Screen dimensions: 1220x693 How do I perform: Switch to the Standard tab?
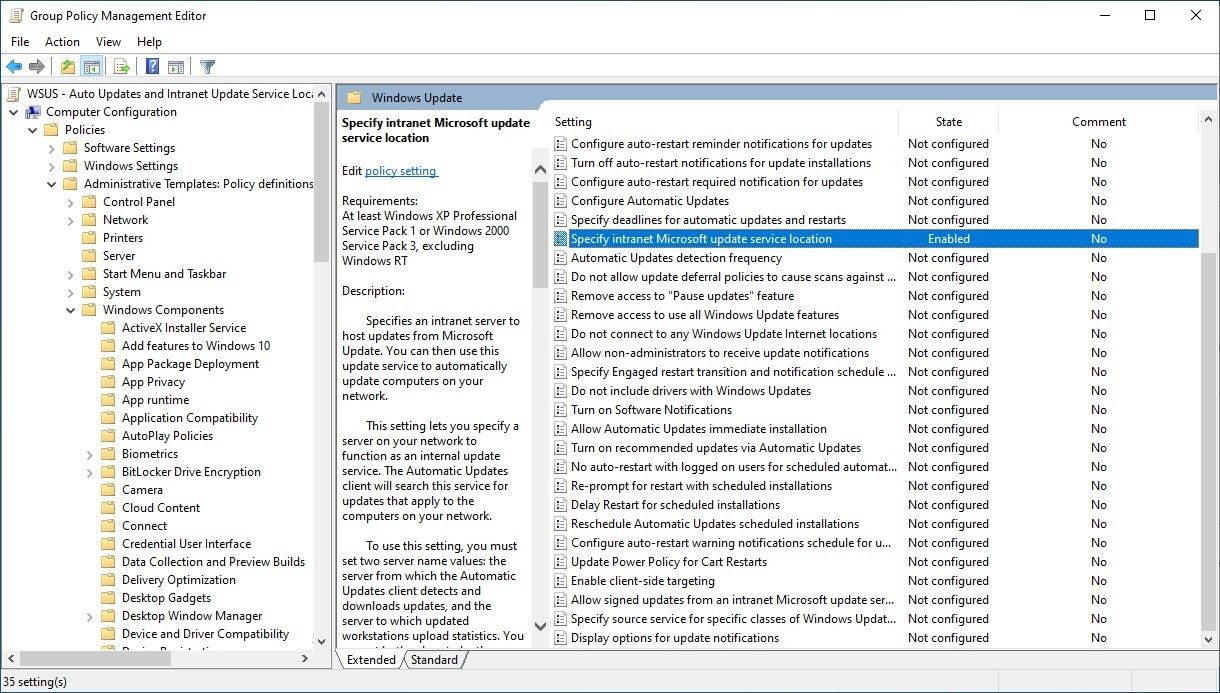coord(434,660)
